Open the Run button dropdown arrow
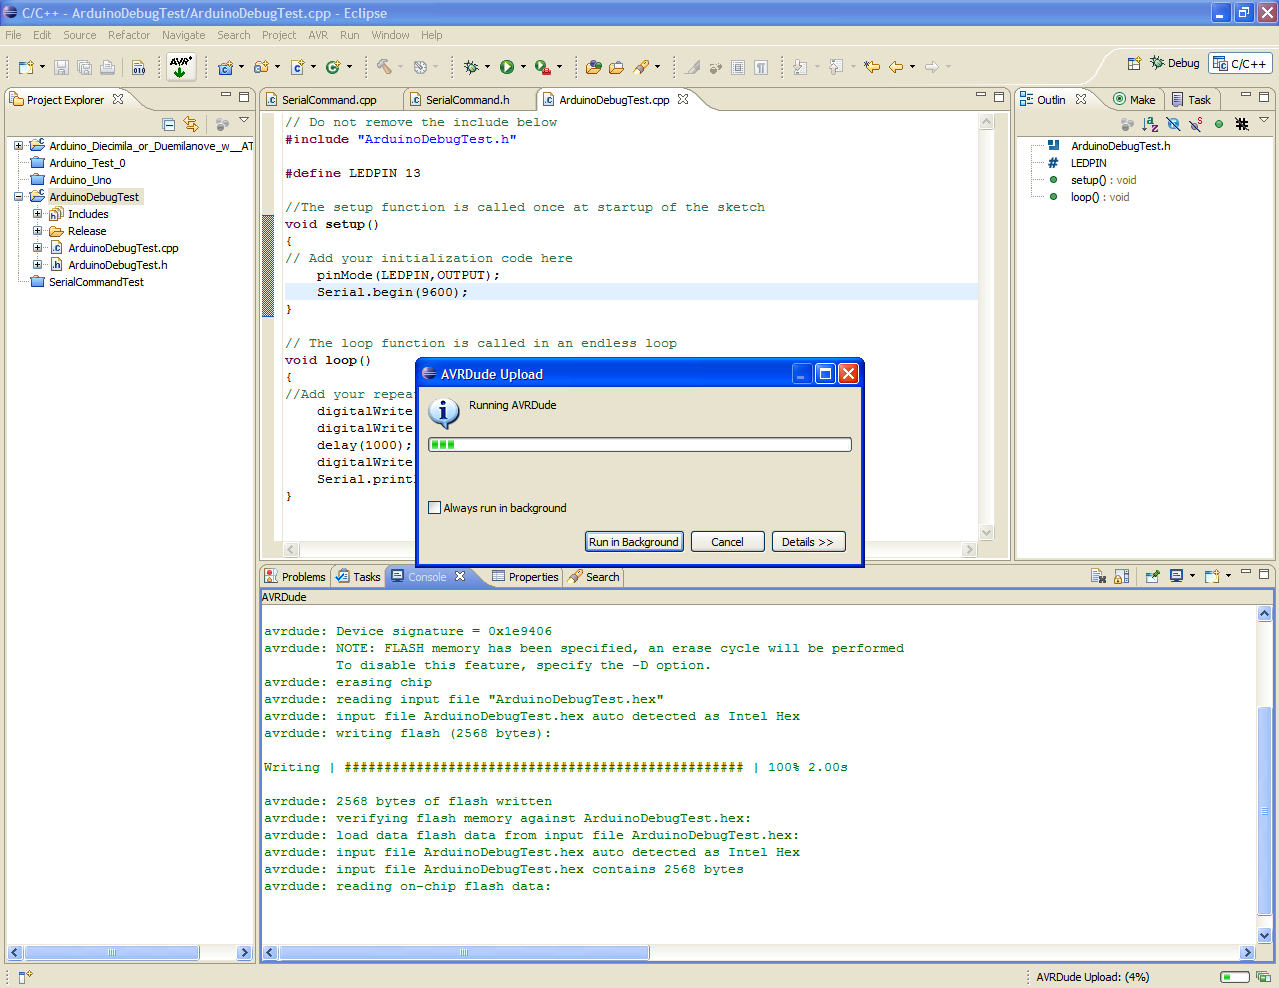 (523, 67)
